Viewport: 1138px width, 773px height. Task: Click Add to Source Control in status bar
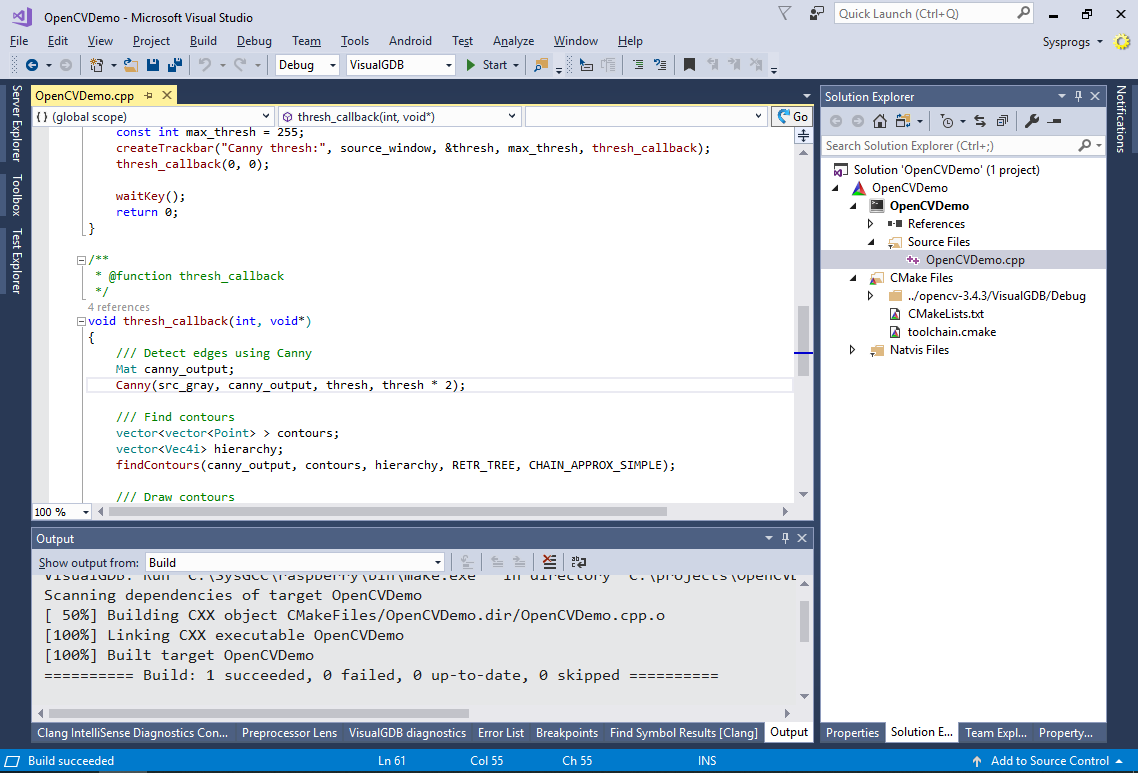click(1049, 761)
